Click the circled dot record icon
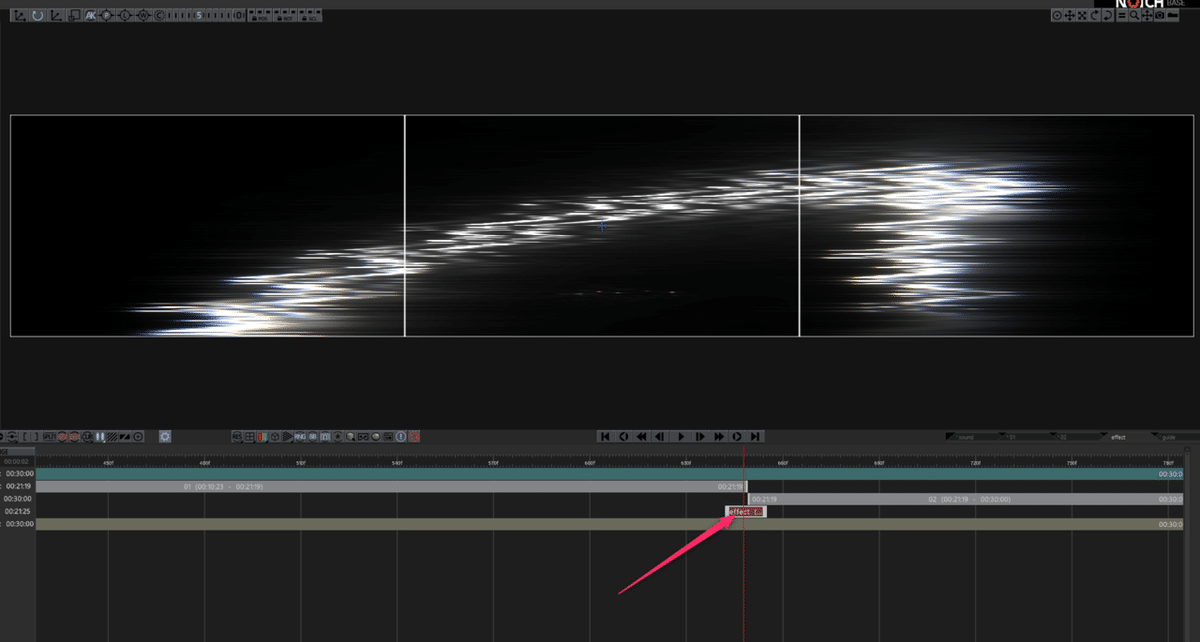The width and height of the screenshot is (1200, 642). pos(138,436)
